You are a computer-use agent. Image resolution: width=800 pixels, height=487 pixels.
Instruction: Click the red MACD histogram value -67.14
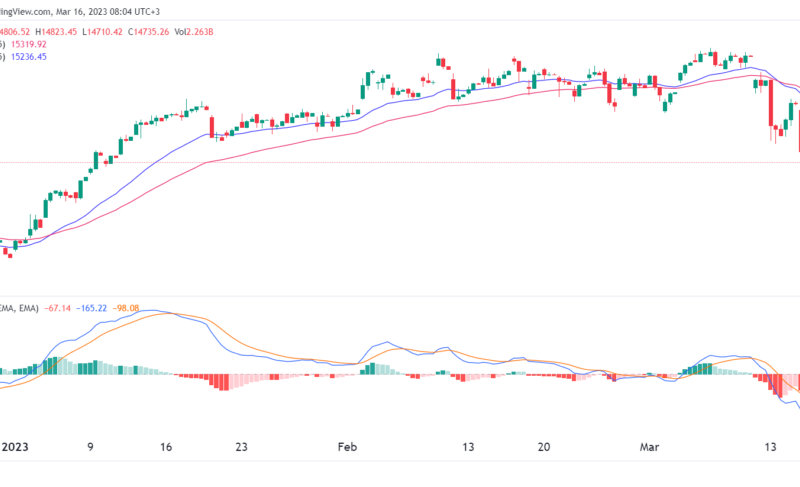(58, 308)
